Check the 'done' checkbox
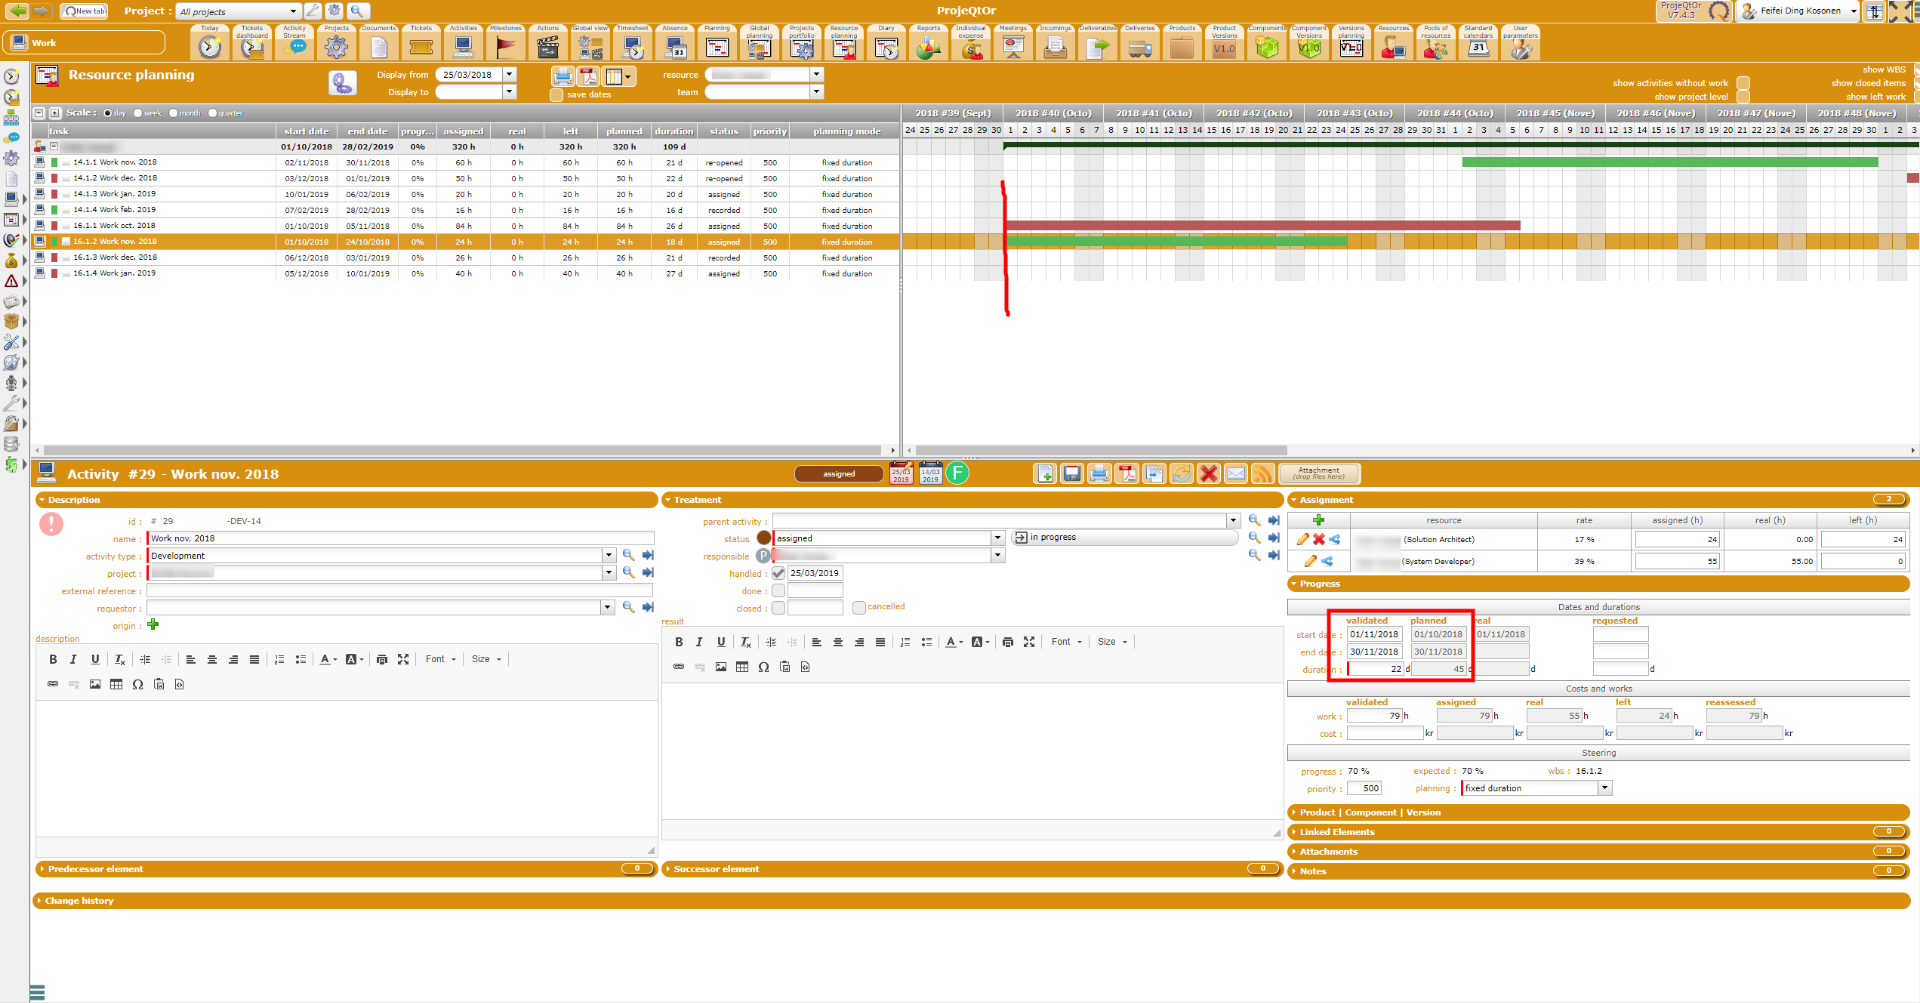The image size is (1920, 1003). pyautogui.click(x=778, y=591)
